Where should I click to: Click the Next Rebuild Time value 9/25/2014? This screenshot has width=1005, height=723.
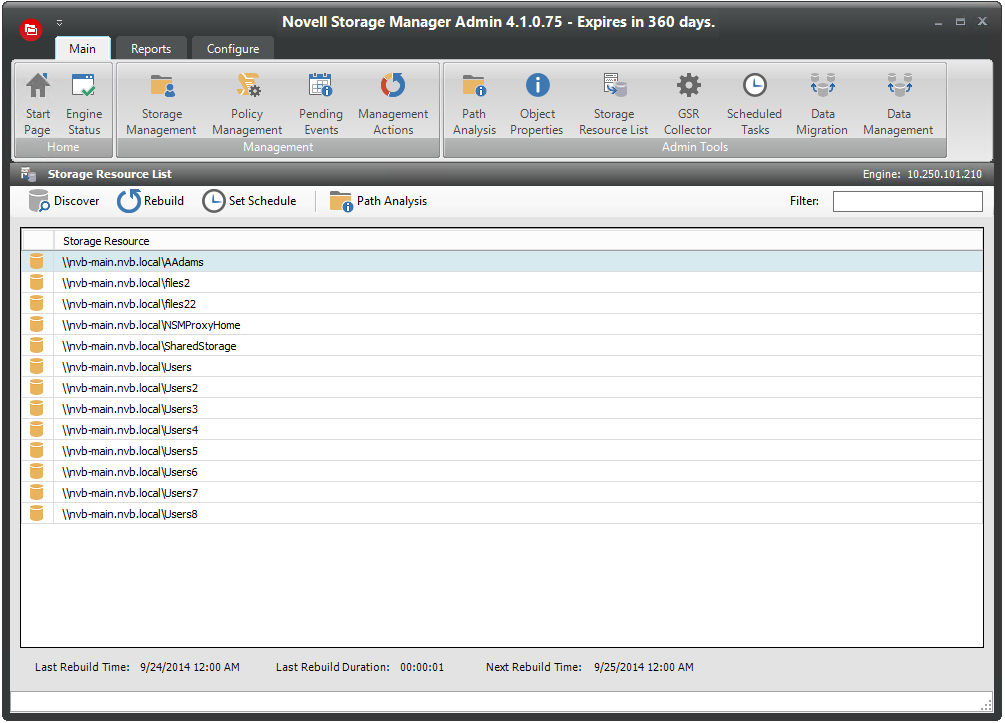click(644, 667)
